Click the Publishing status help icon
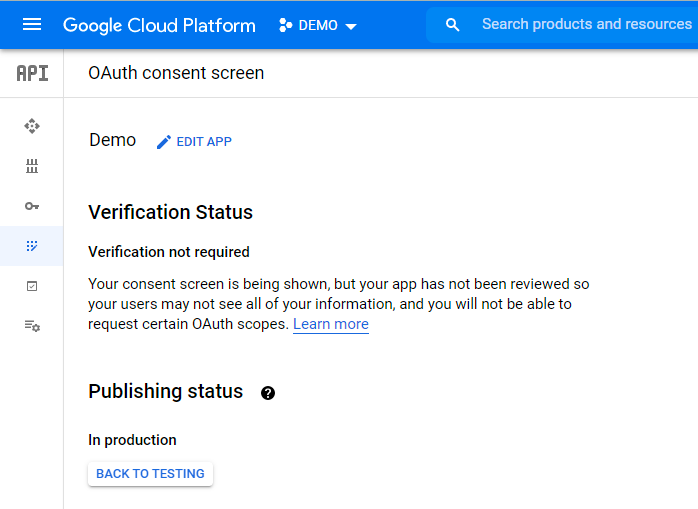 click(x=268, y=393)
